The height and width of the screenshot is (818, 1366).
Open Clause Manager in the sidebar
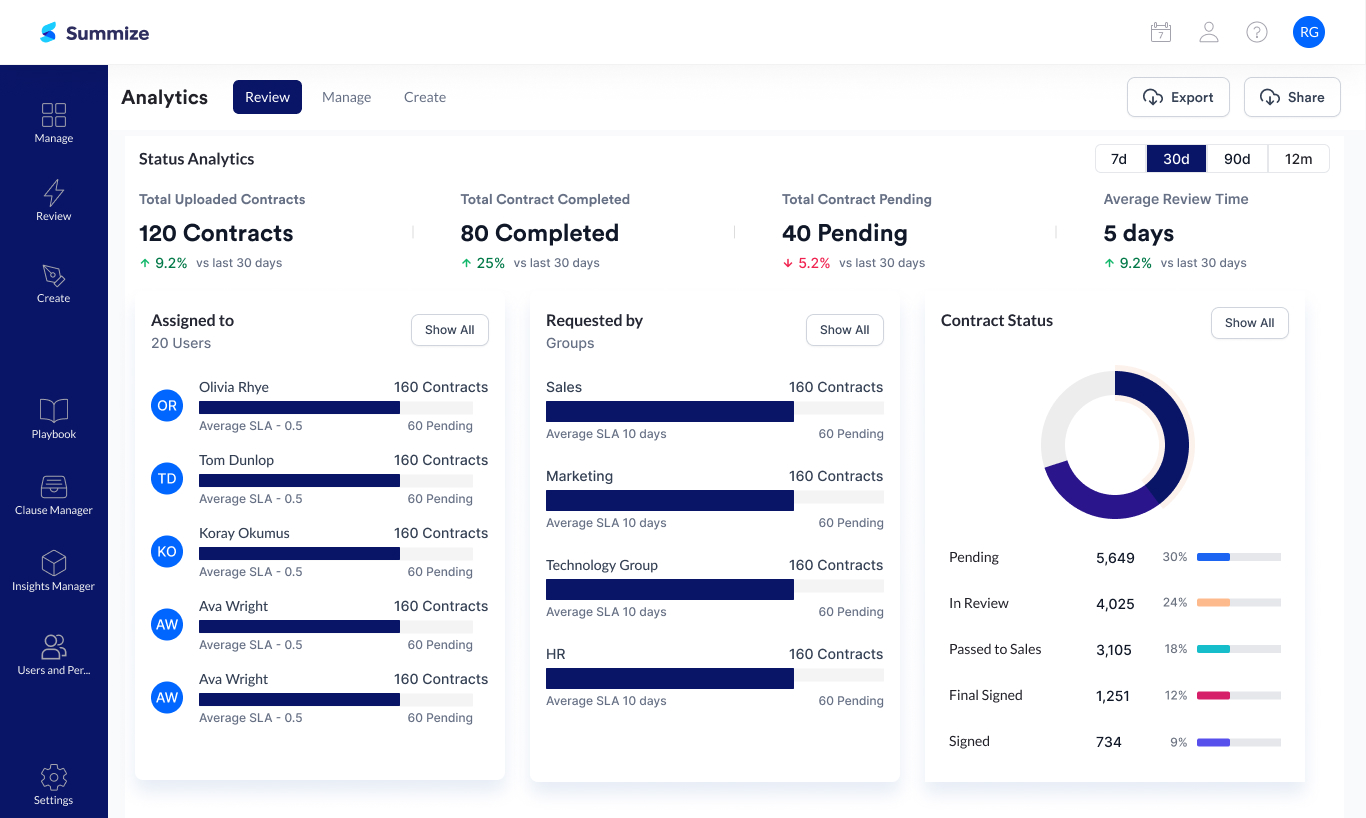click(x=54, y=495)
